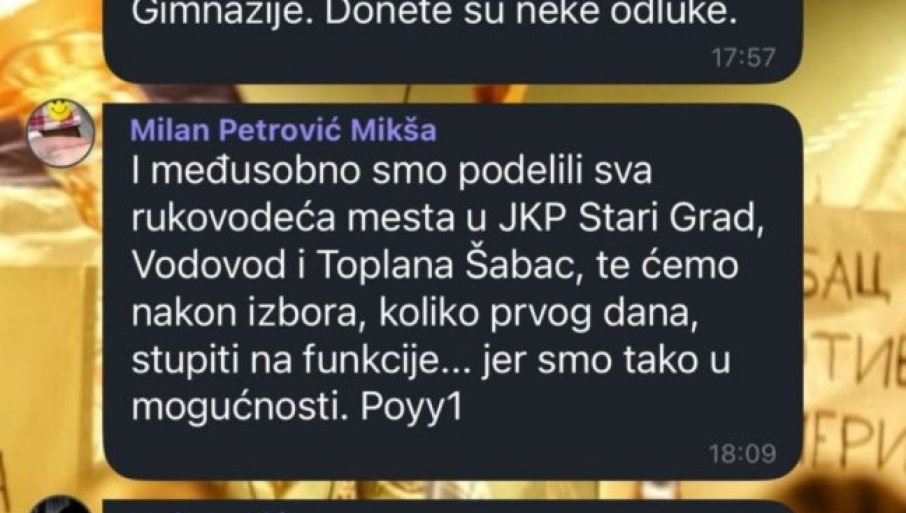Screen dimensions: 906x513
Task: Tap the 18:09 message timestamp
Action: pyautogui.click(x=742, y=453)
